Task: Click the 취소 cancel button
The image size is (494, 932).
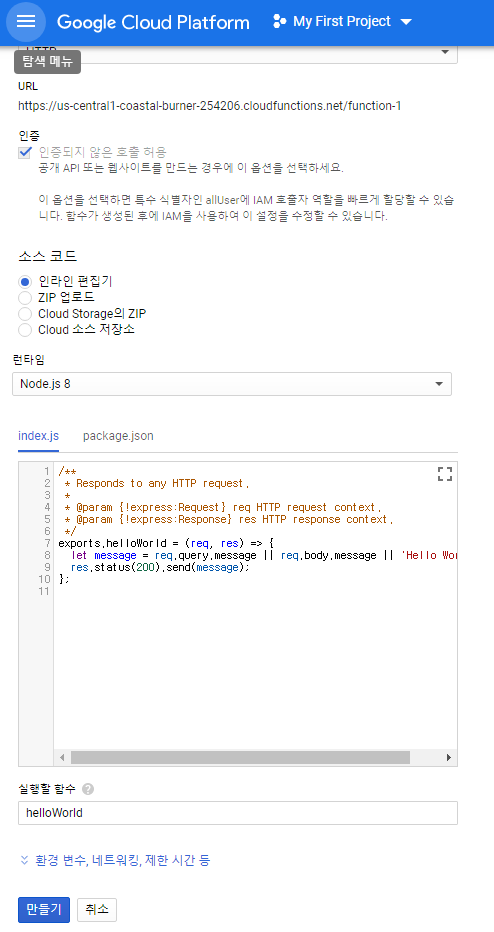Action: click(x=97, y=909)
